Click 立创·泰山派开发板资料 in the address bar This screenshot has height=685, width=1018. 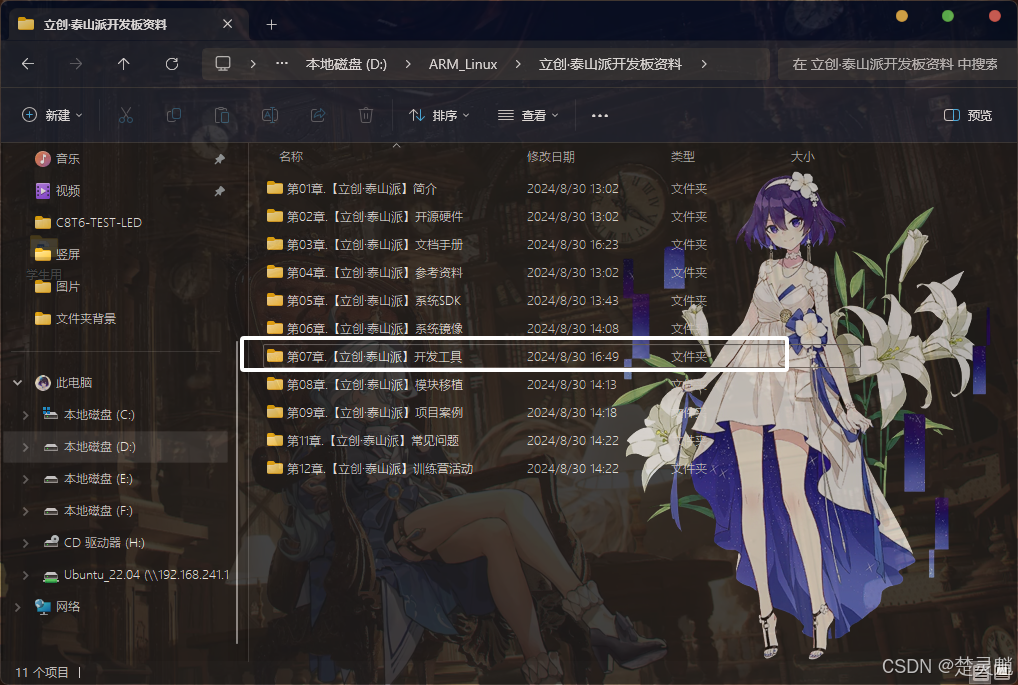pos(610,64)
